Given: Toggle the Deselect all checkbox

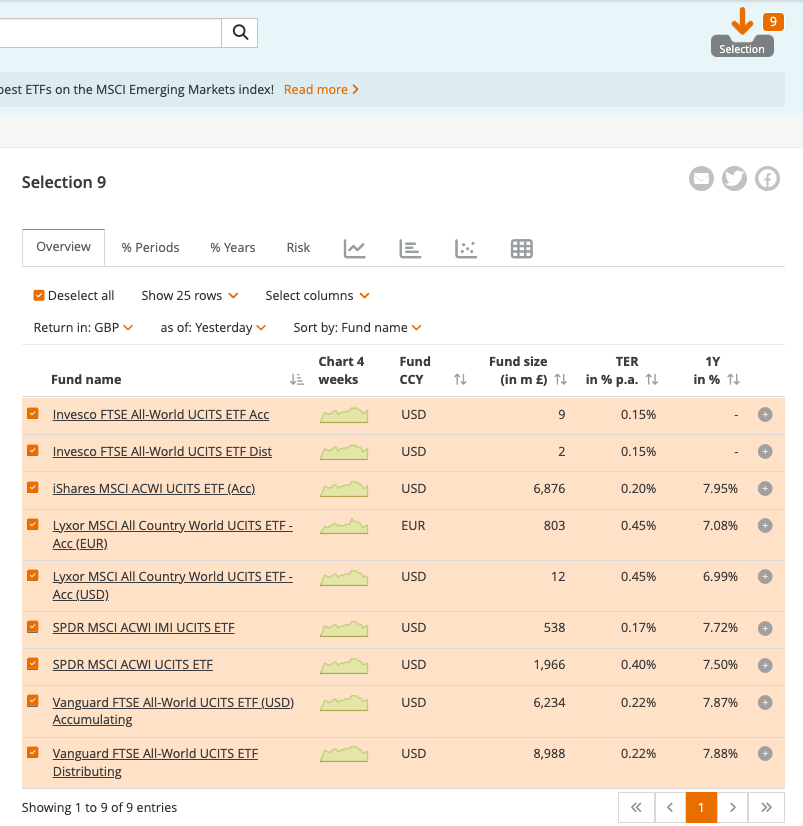Looking at the screenshot, I should click(x=39, y=296).
